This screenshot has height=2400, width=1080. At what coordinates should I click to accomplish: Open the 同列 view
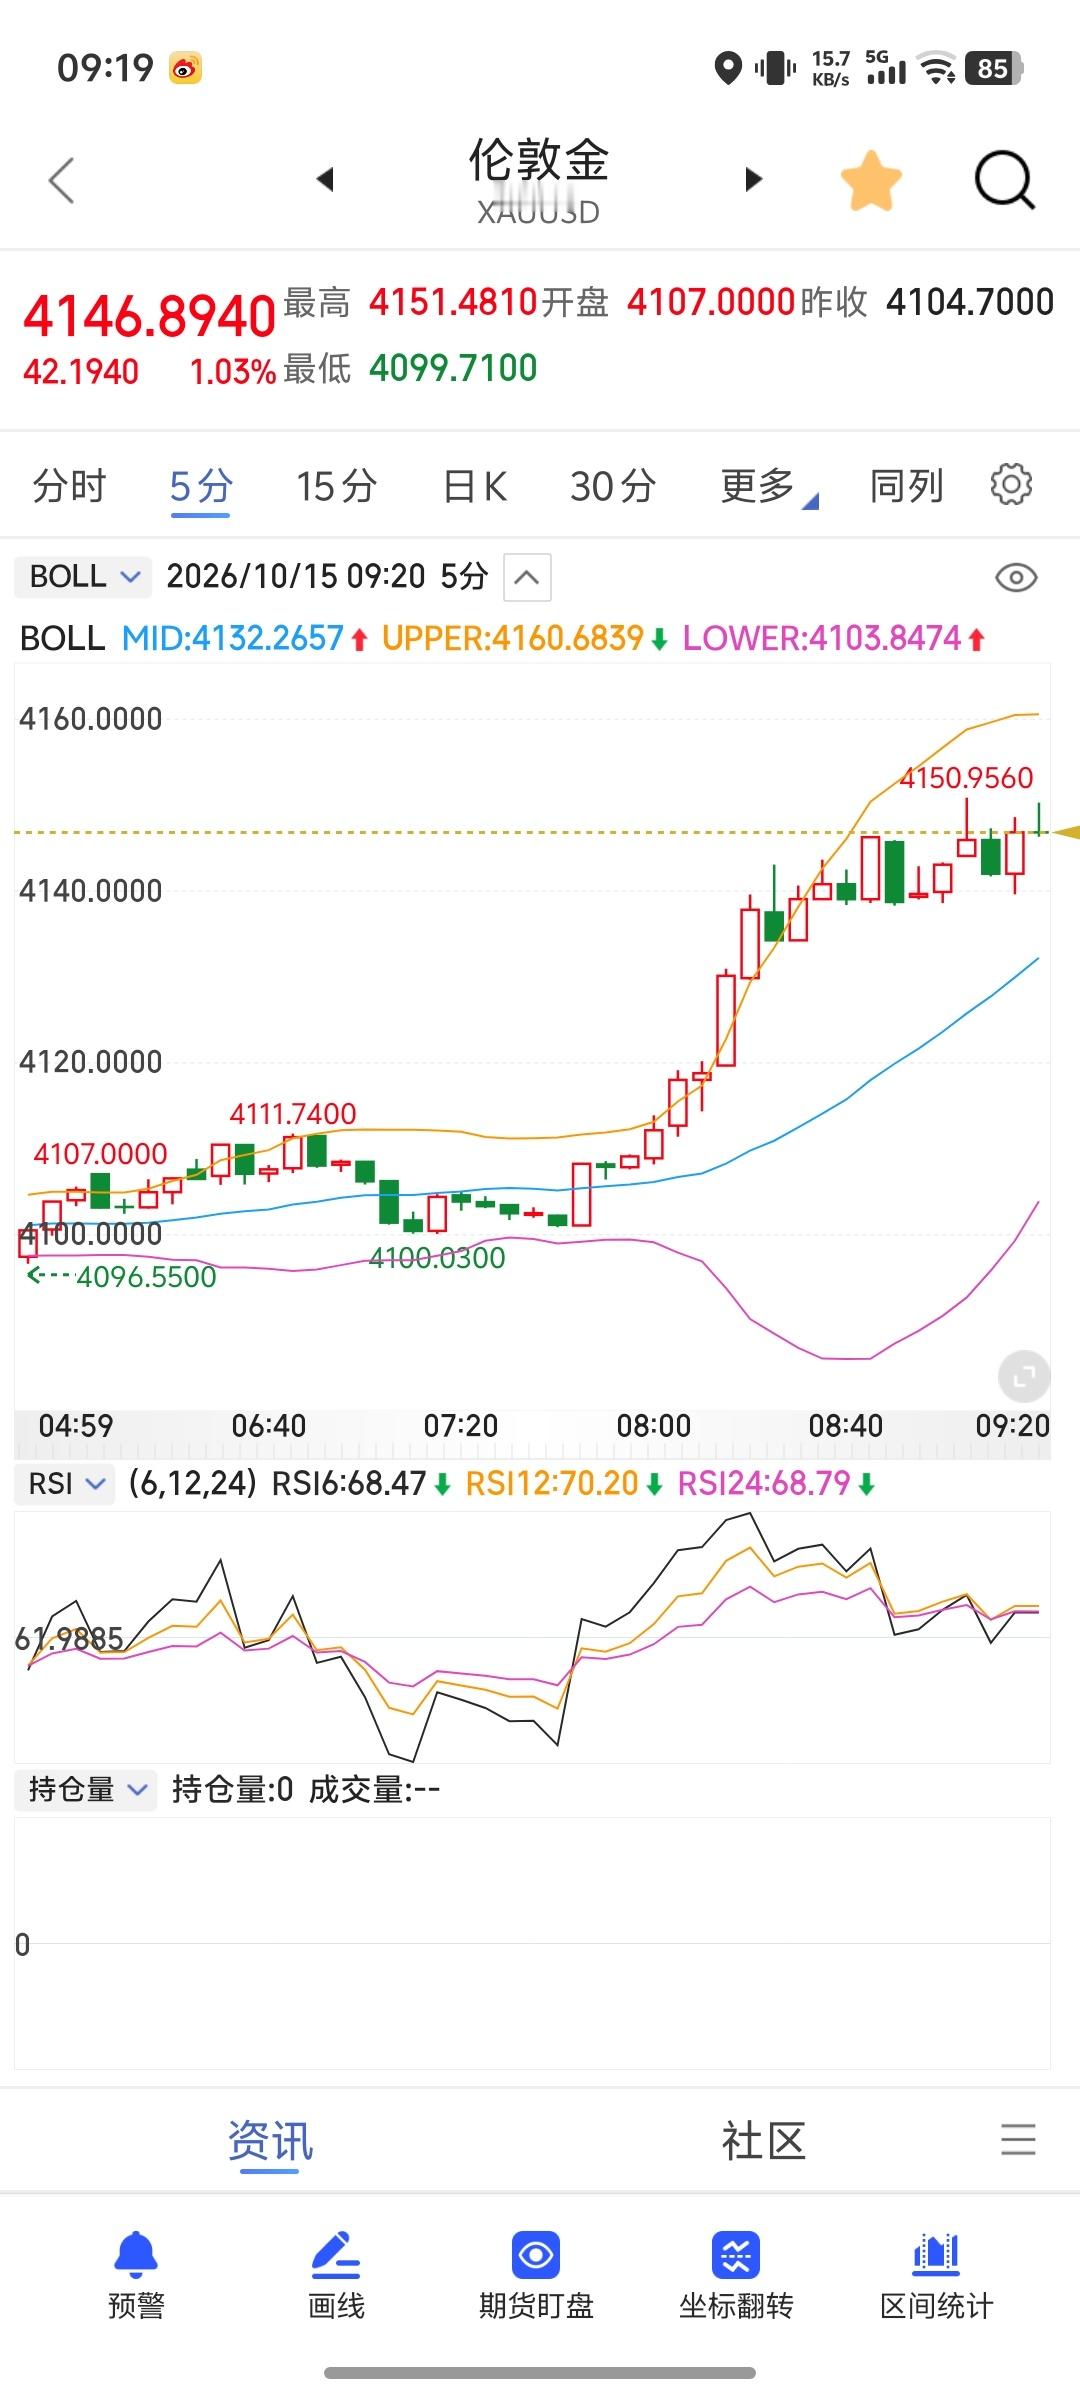click(907, 487)
